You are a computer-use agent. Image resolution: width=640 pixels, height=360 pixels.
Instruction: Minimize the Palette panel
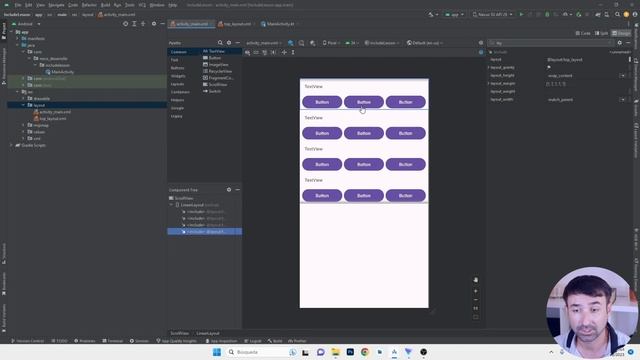[238, 42]
